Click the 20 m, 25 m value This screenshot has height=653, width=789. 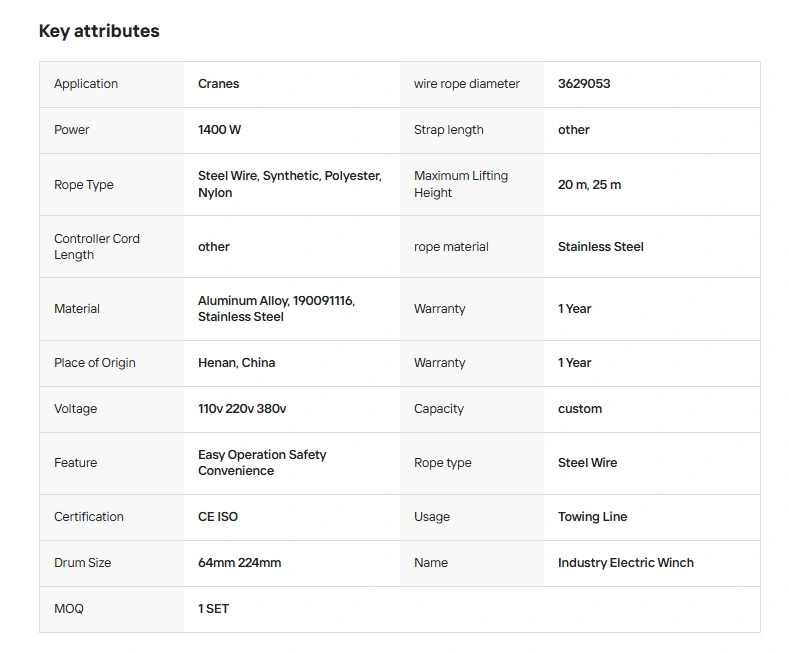click(589, 185)
